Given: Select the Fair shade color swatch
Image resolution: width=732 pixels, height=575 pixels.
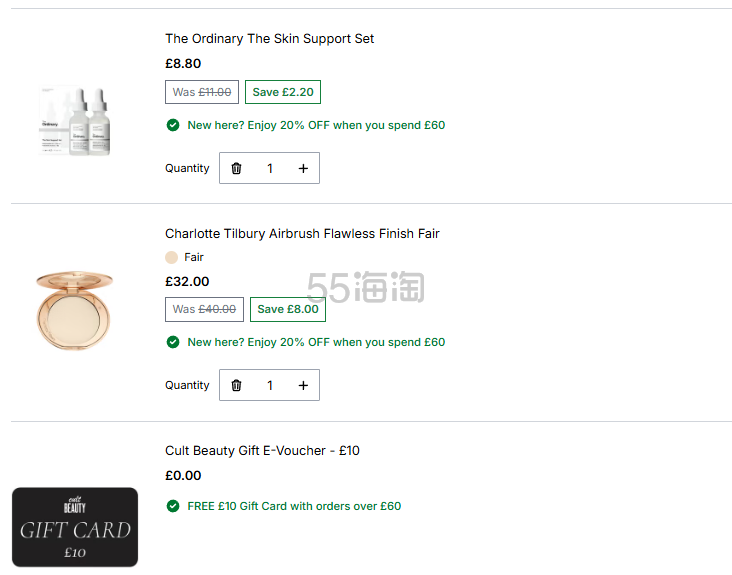Looking at the screenshot, I should [171, 257].
